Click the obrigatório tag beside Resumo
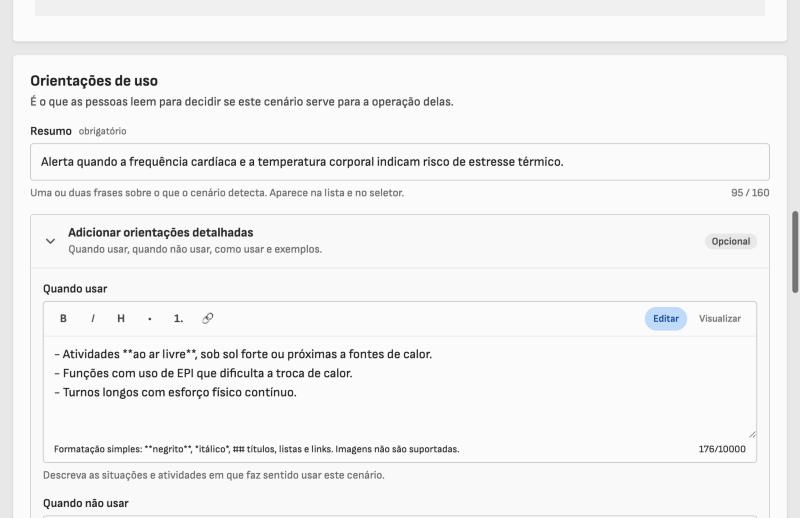The height and width of the screenshot is (518, 800). pos(103,131)
